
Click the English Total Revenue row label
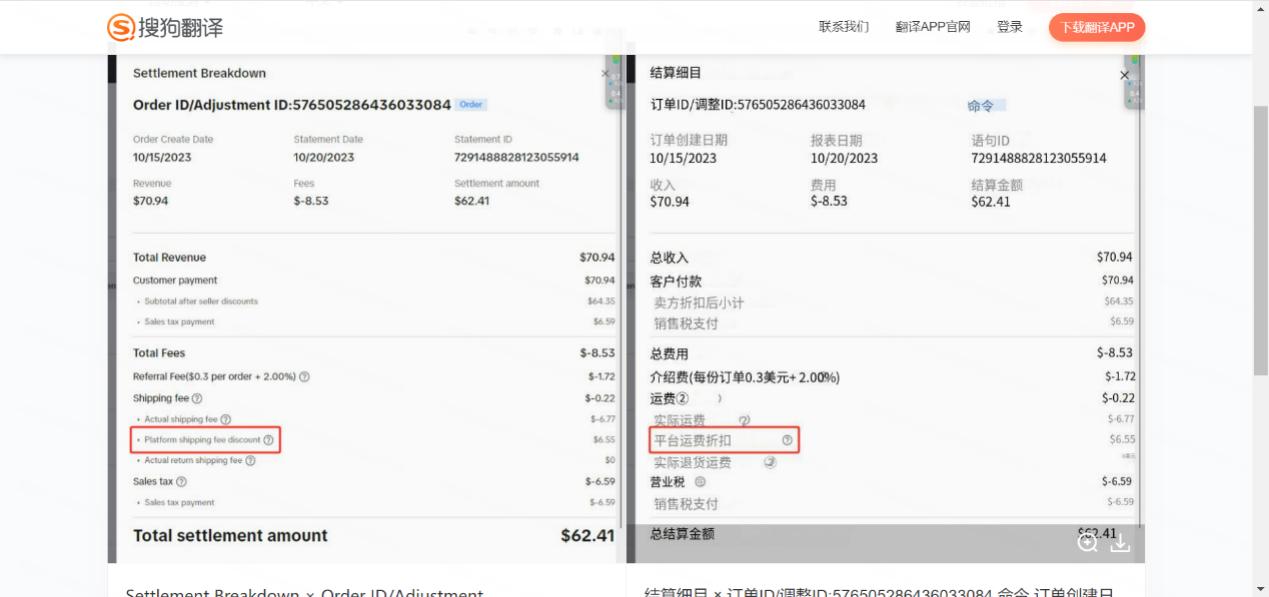(169, 258)
